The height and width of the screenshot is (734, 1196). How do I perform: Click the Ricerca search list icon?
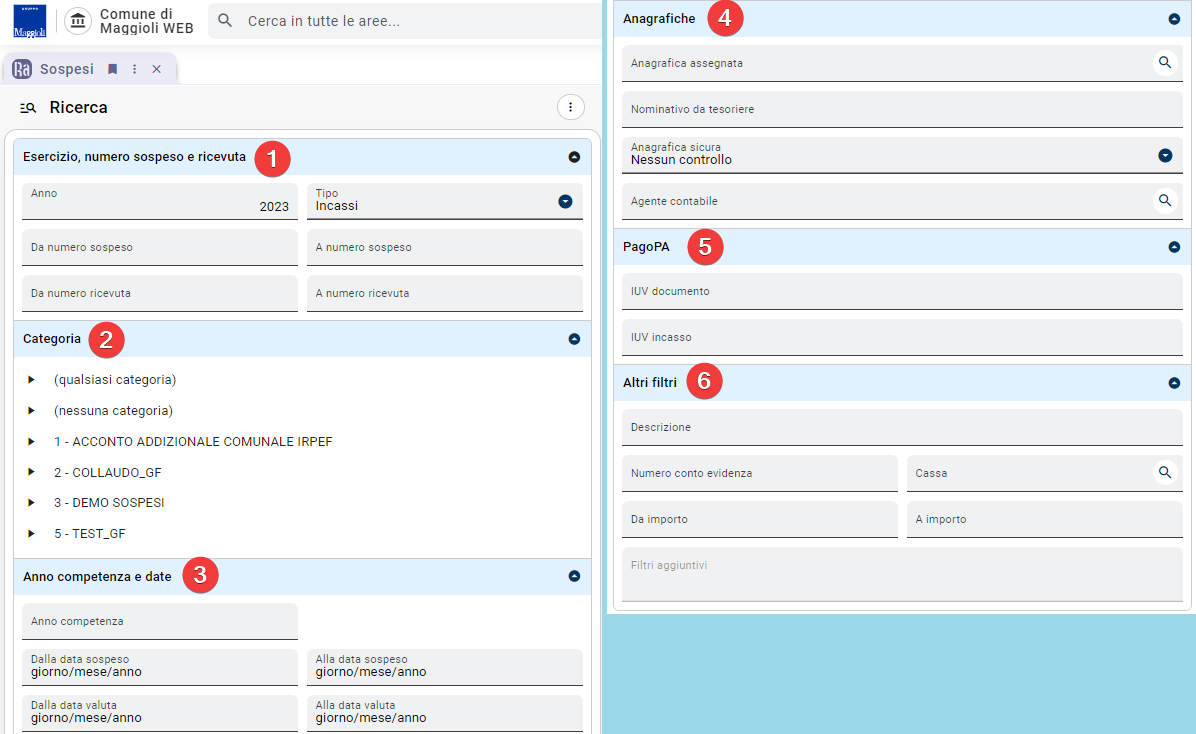[28, 108]
